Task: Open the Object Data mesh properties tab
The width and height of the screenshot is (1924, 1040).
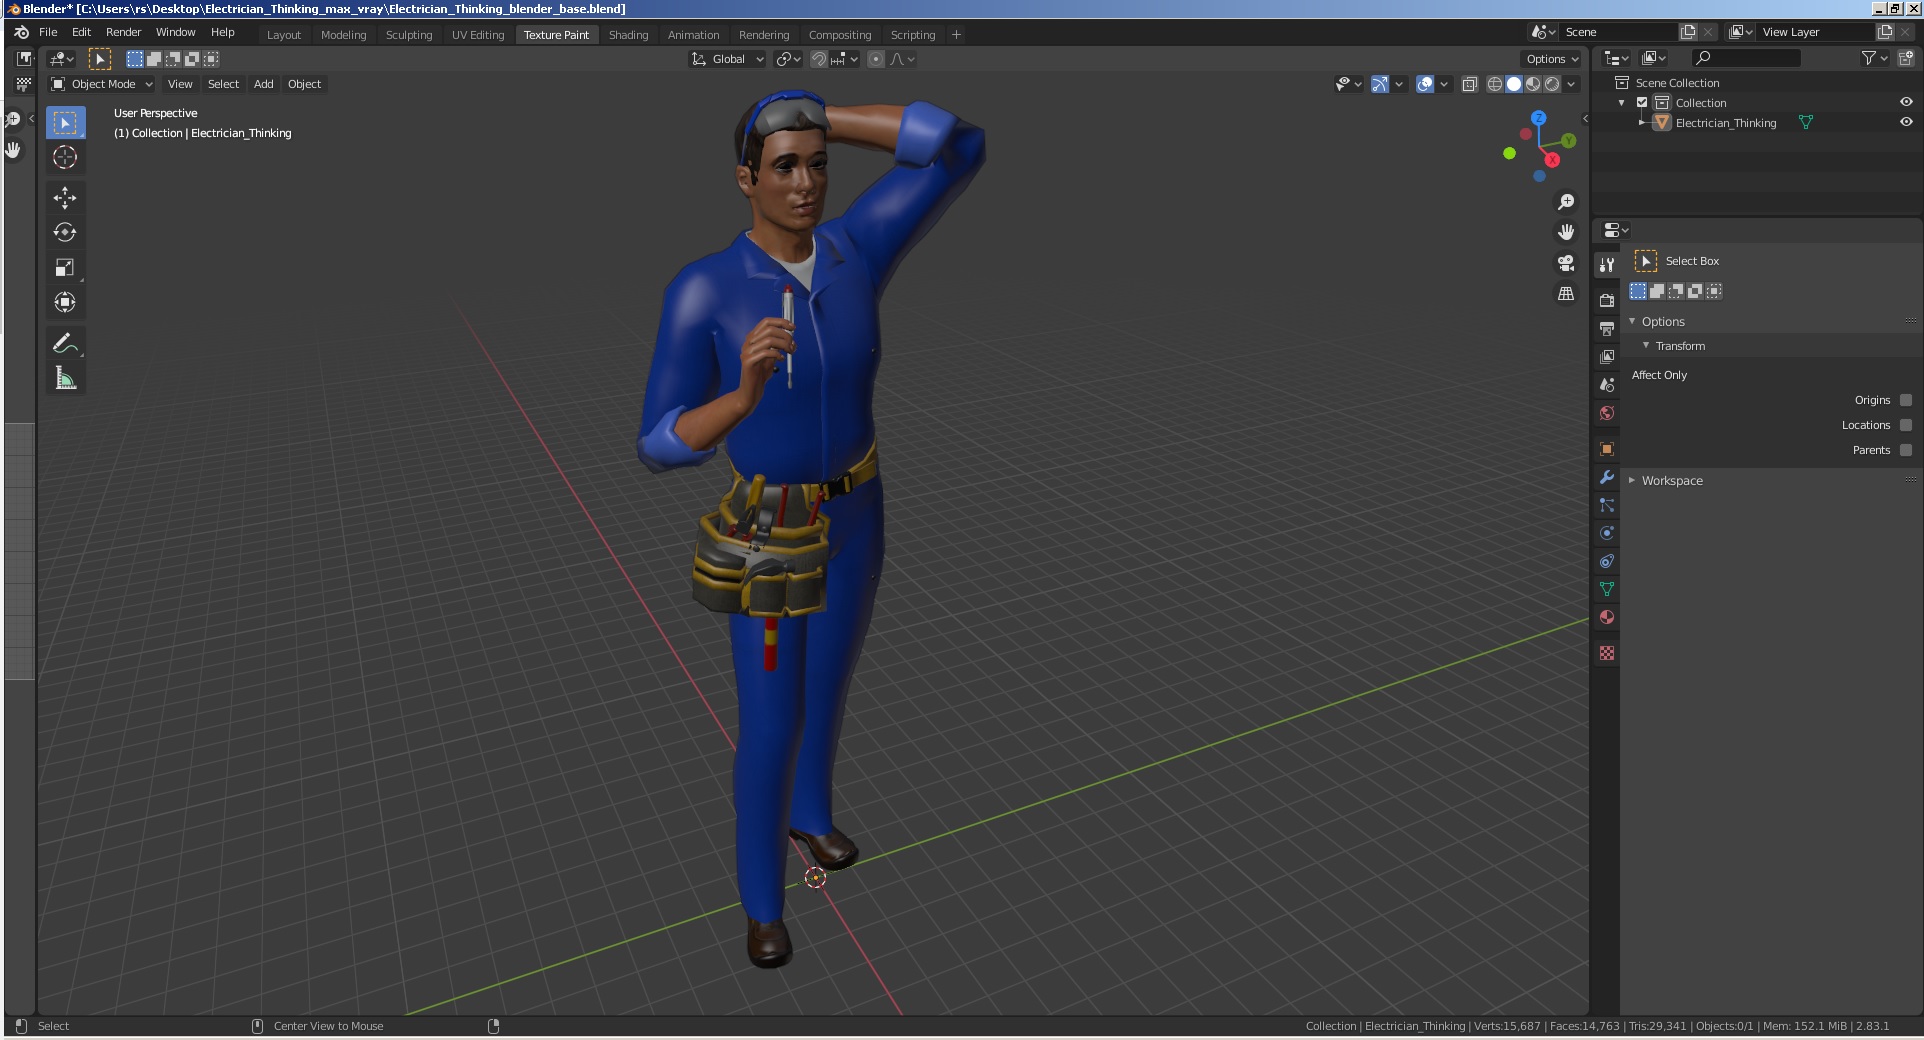Action: coord(1607,589)
